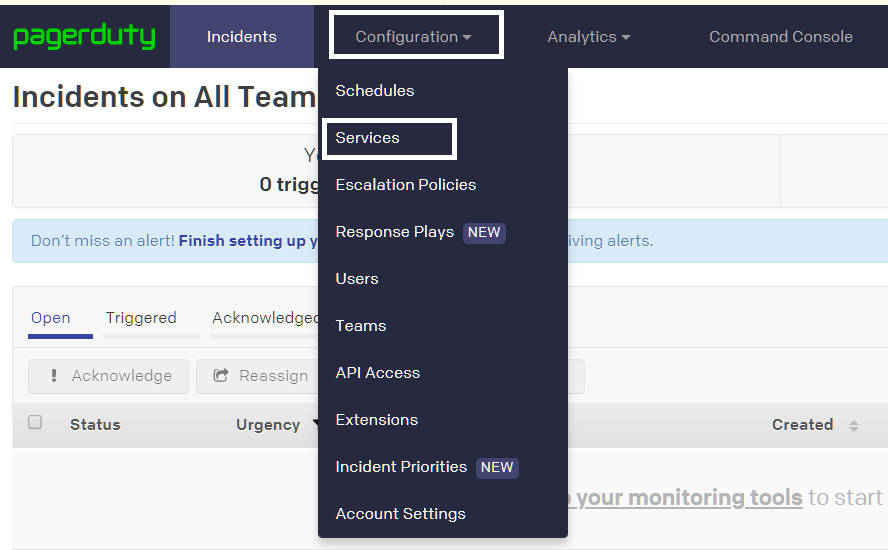
Task: Follow the monitoring tools link
Action: tap(689, 497)
